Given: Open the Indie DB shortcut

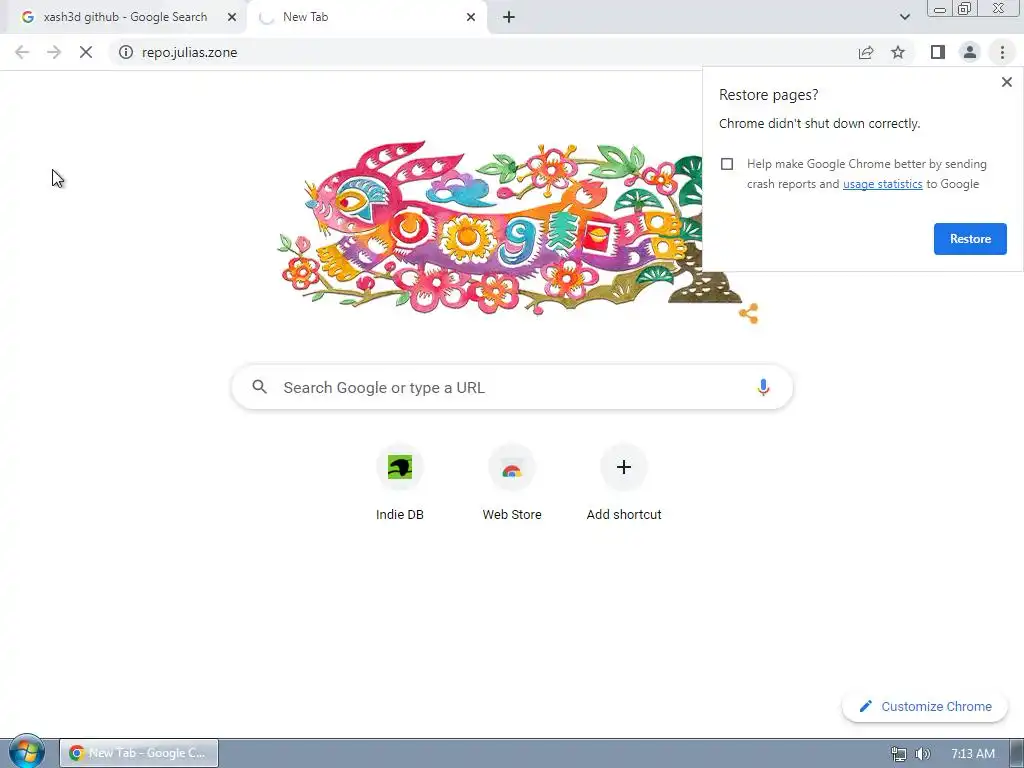Looking at the screenshot, I should coord(400,483).
